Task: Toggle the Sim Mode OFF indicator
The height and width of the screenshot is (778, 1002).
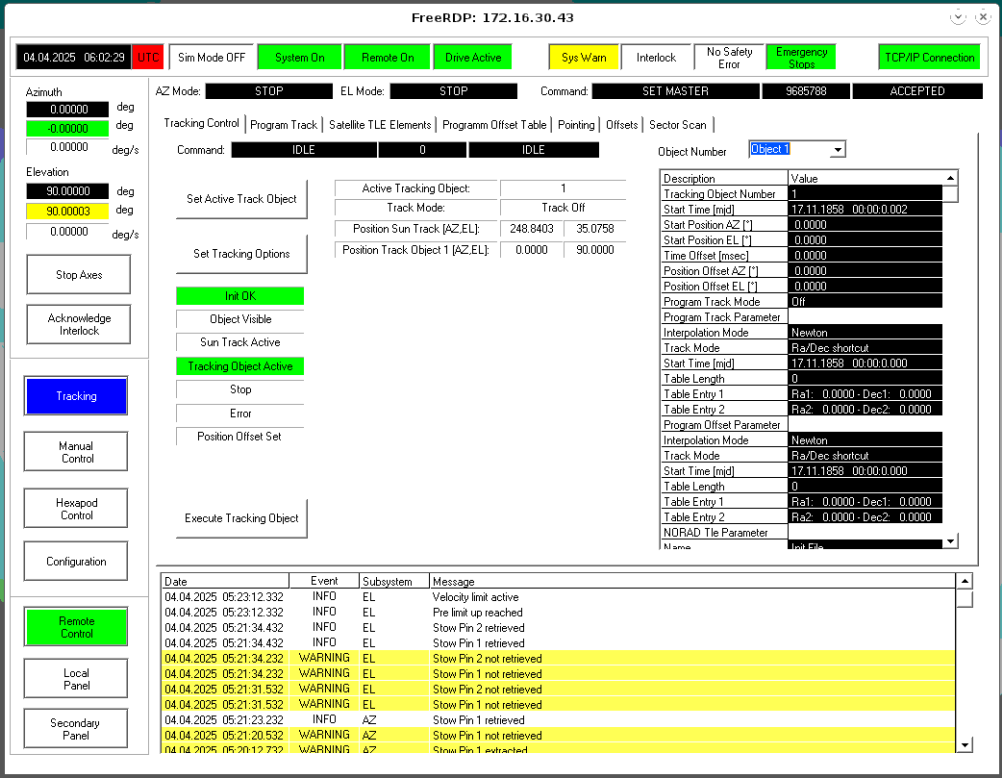Action: point(212,58)
